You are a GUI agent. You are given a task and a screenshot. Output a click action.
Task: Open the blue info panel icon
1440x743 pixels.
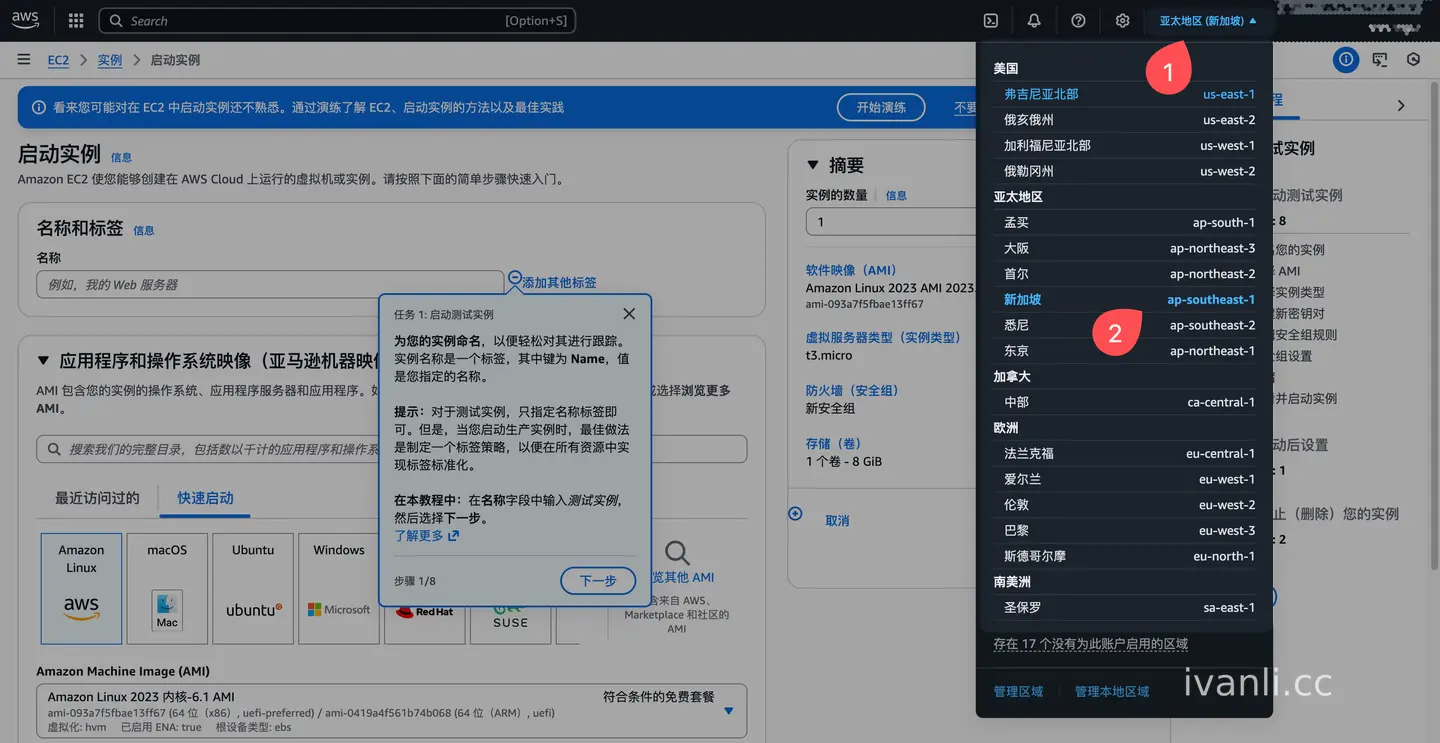click(x=1346, y=60)
